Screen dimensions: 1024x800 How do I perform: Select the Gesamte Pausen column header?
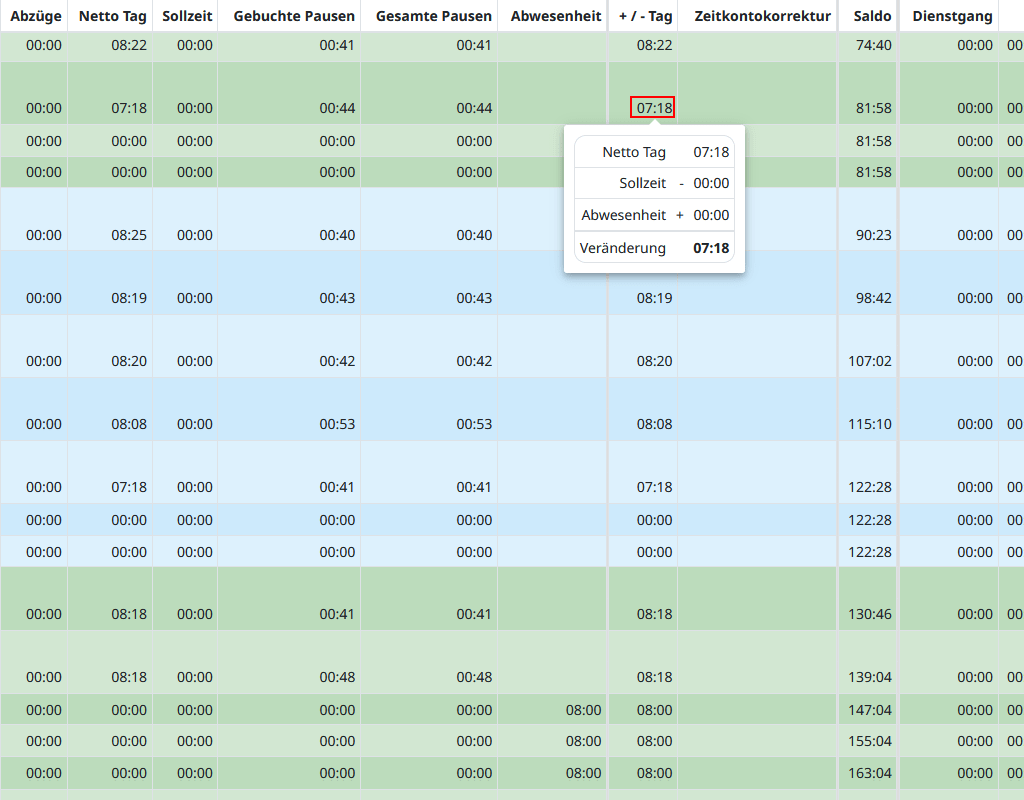[434, 16]
